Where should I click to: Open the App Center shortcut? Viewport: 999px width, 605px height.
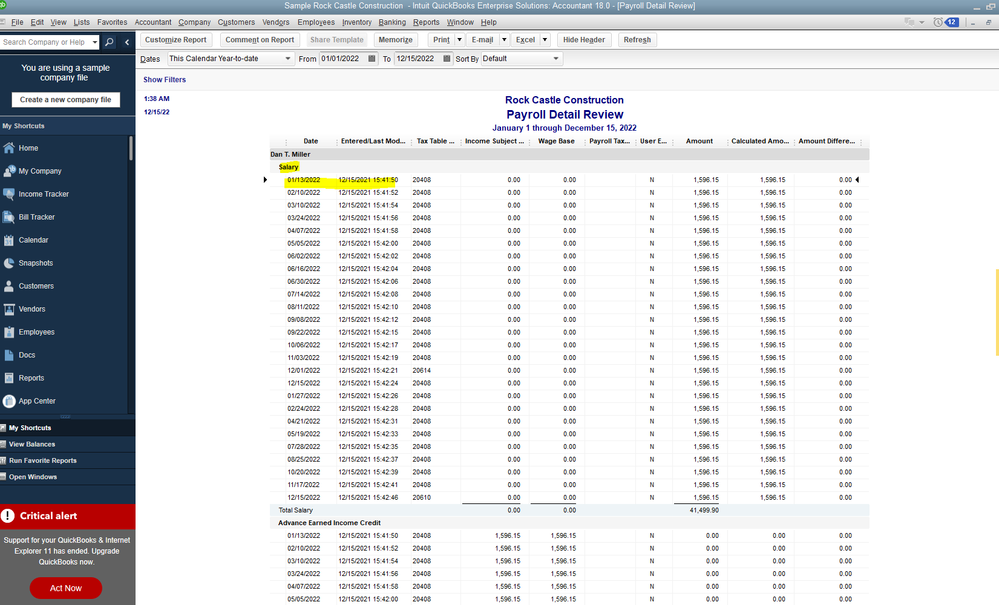point(37,401)
